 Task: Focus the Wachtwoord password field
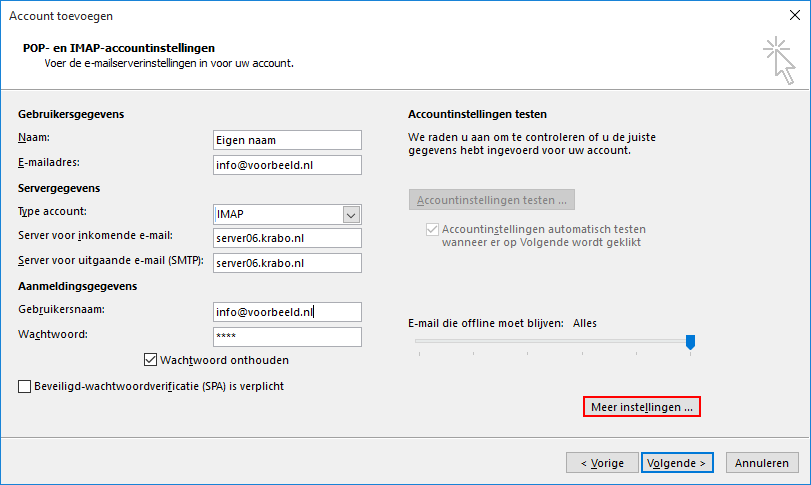286,337
